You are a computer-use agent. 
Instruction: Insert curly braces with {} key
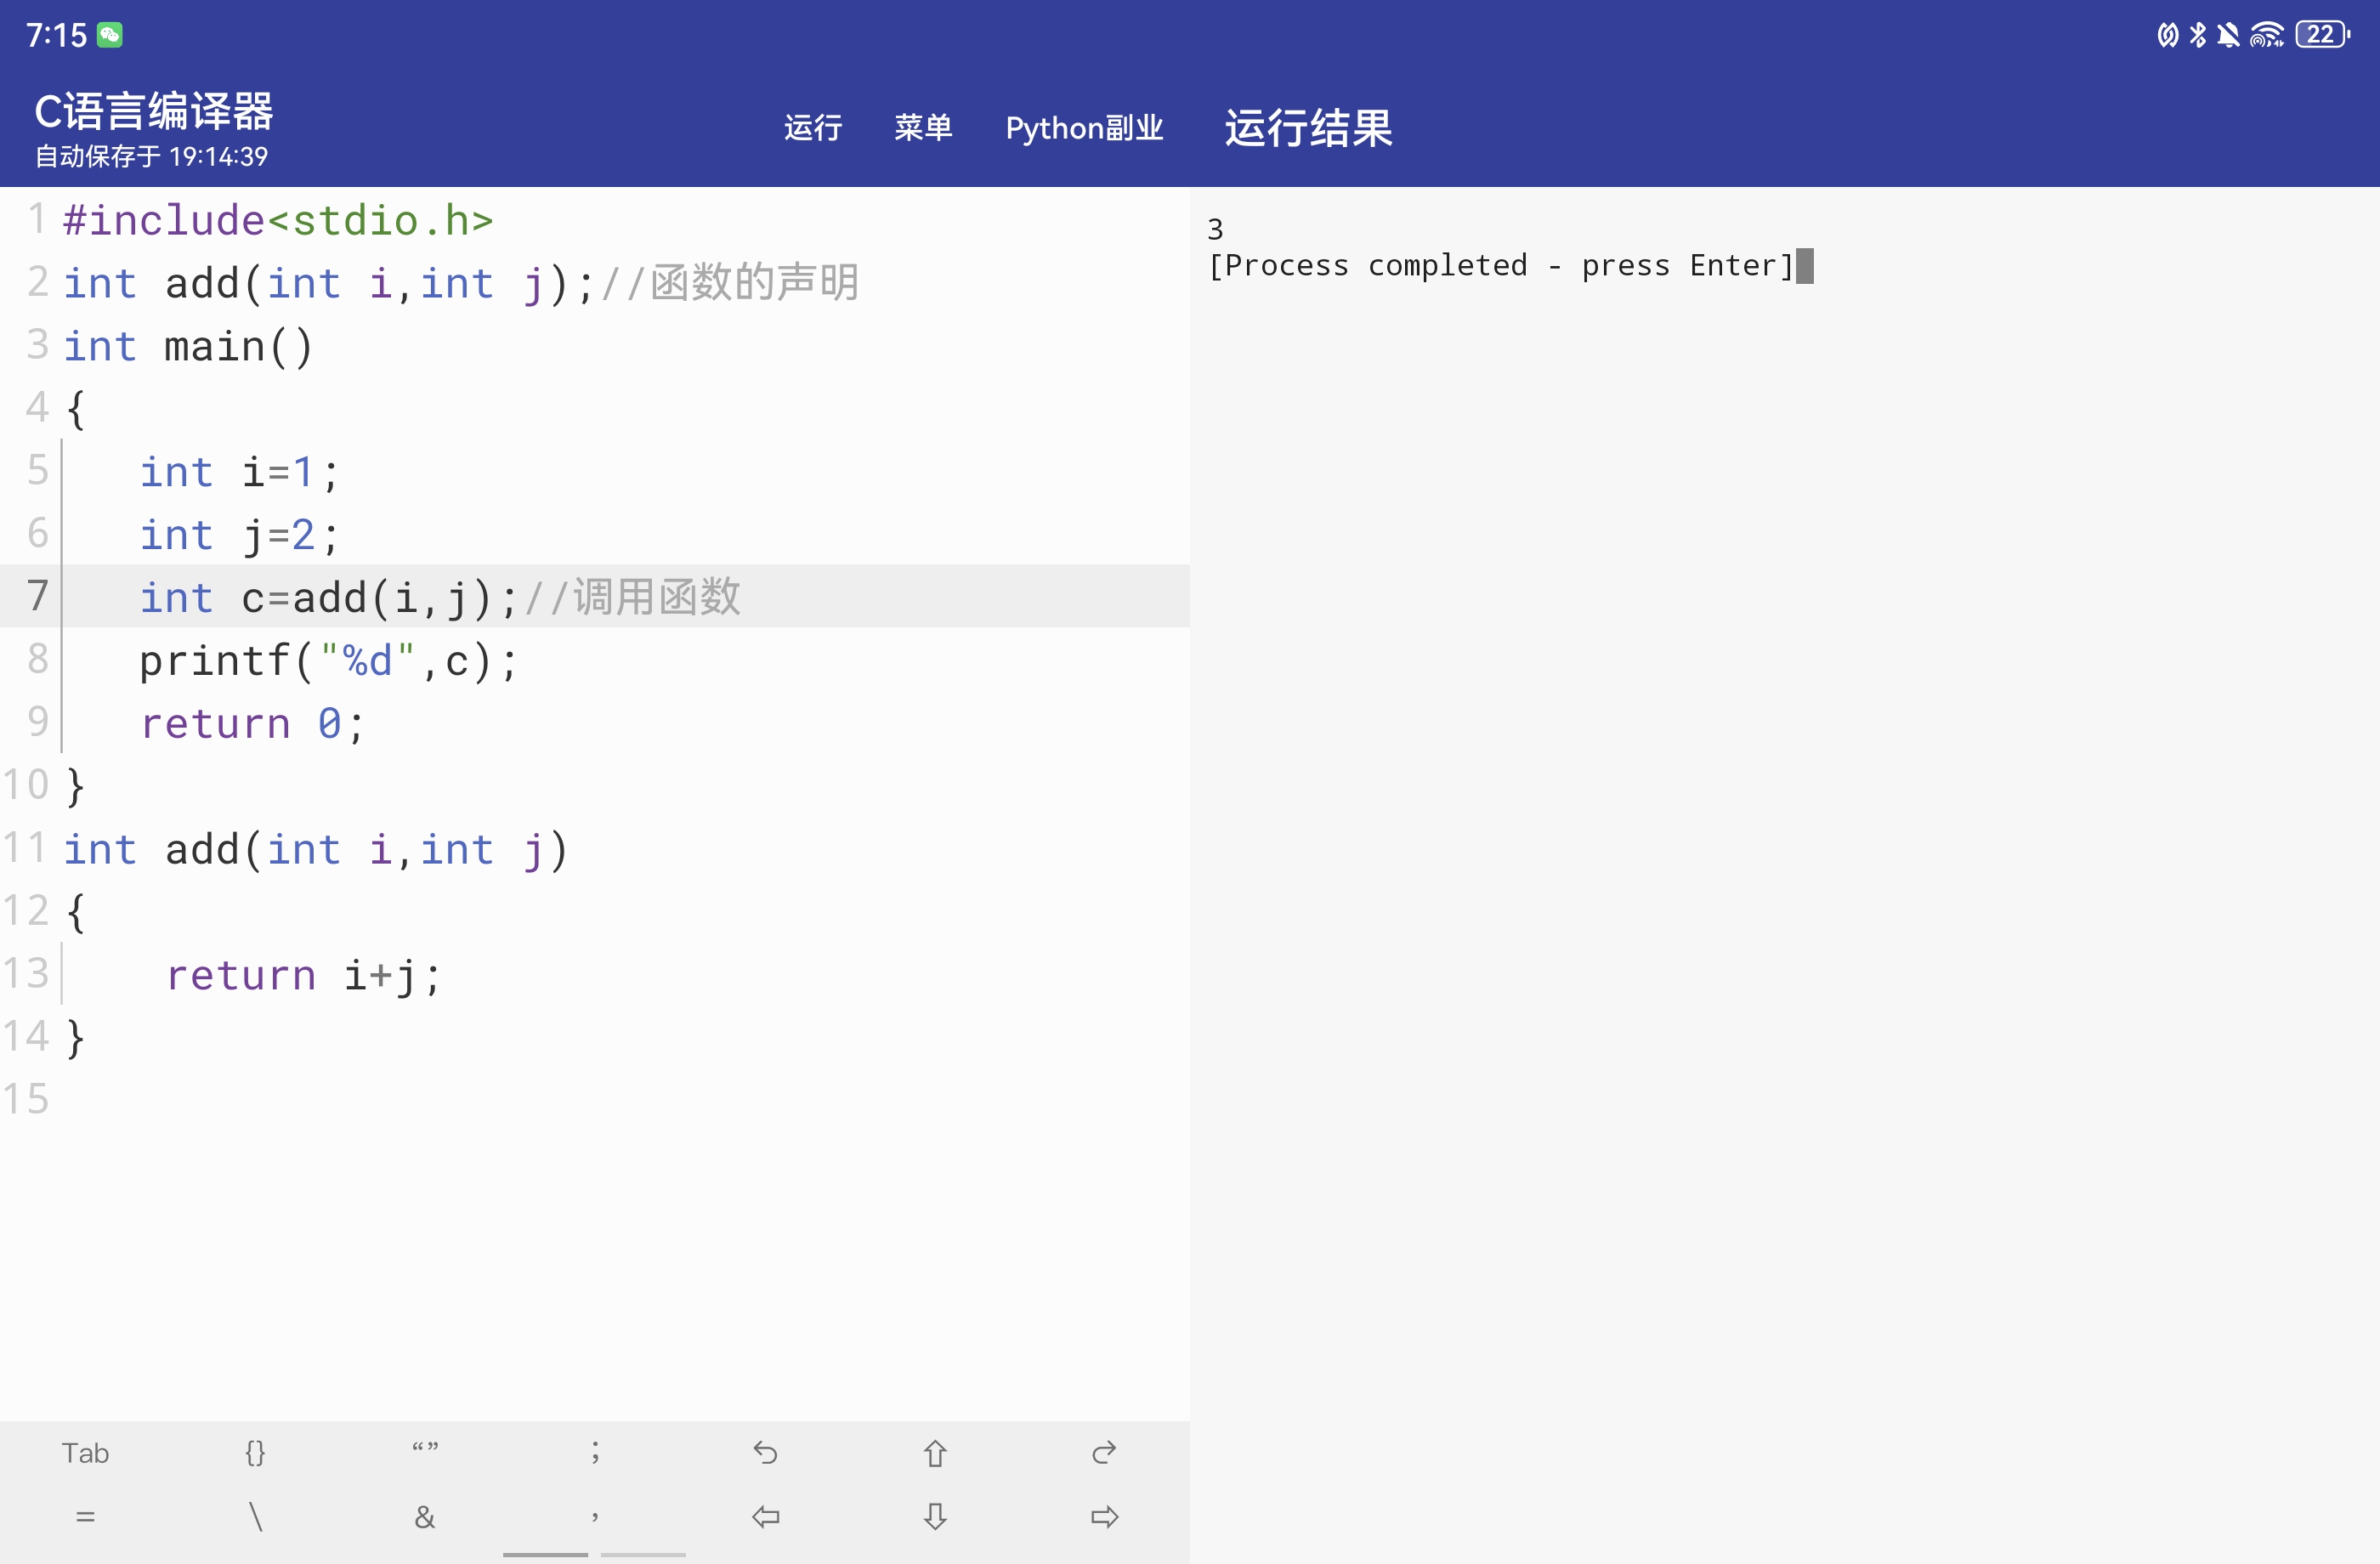pos(255,1452)
